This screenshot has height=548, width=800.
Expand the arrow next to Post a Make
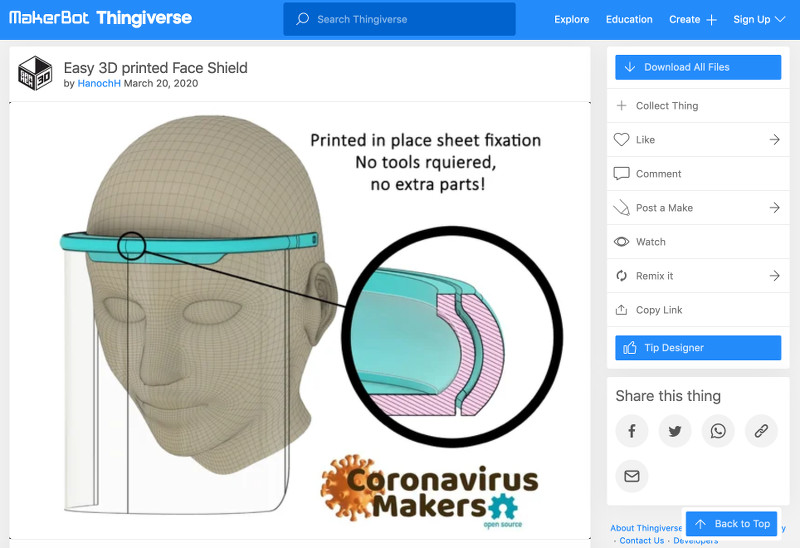coord(774,208)
